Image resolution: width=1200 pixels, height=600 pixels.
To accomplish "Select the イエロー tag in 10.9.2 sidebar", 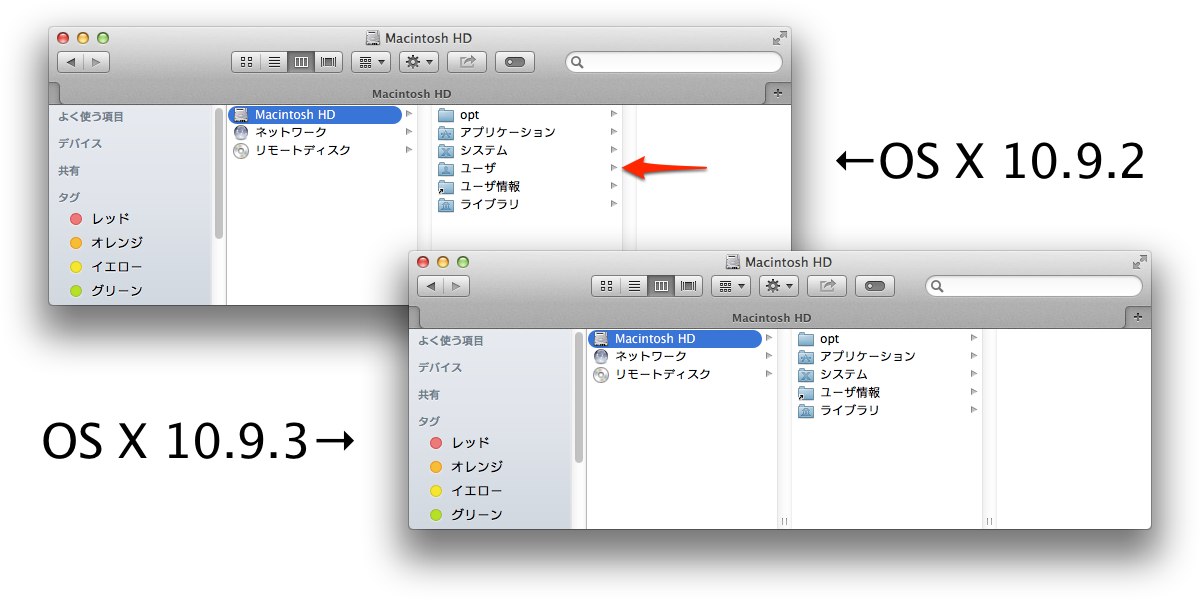I will tap(116, 267).
